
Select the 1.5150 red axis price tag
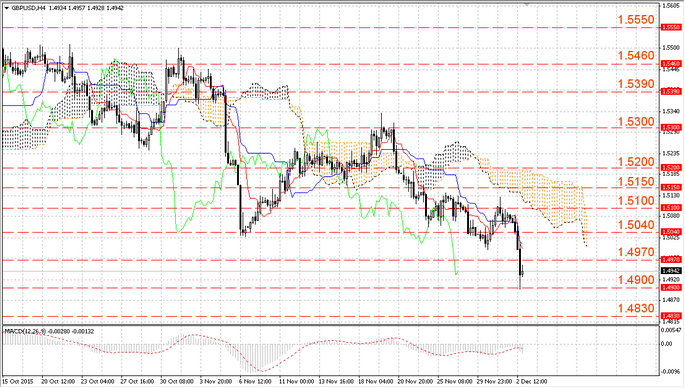[x=671, y=187]
